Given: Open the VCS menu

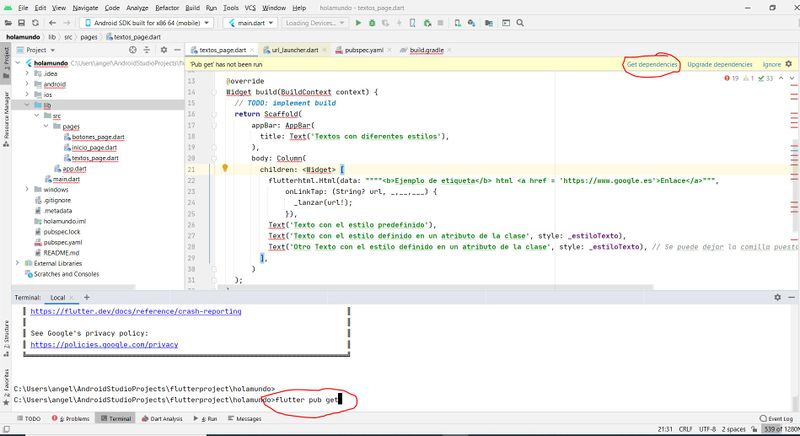Looking at the screenshot, I should pyautogui.click(x=250, y=8).
